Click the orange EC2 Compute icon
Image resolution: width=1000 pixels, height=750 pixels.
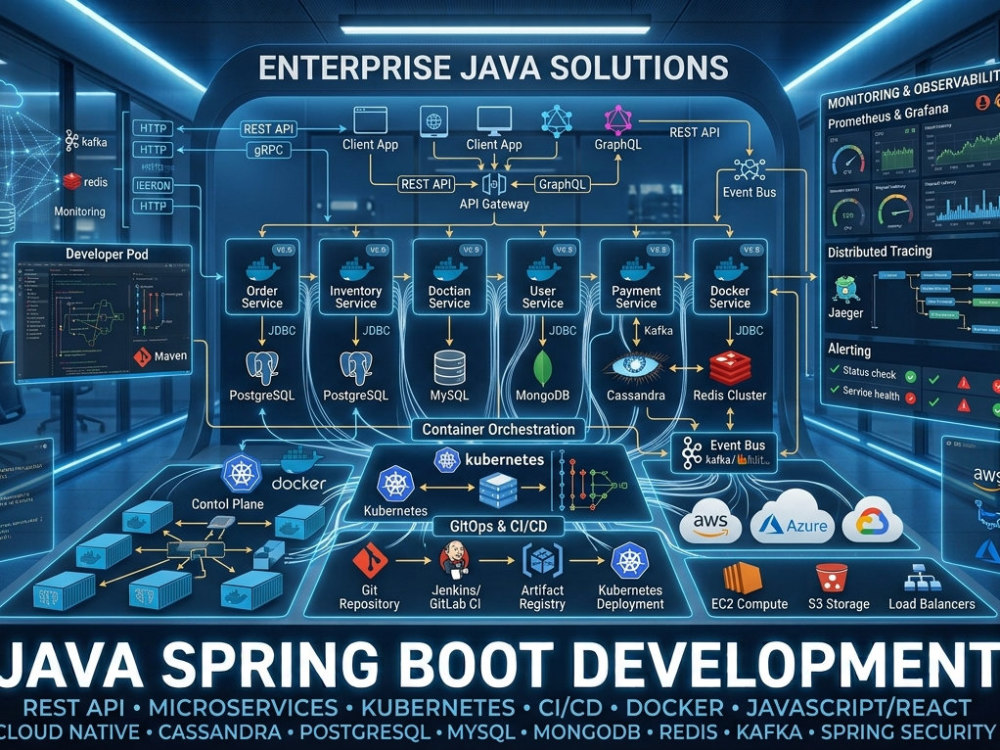742,578
